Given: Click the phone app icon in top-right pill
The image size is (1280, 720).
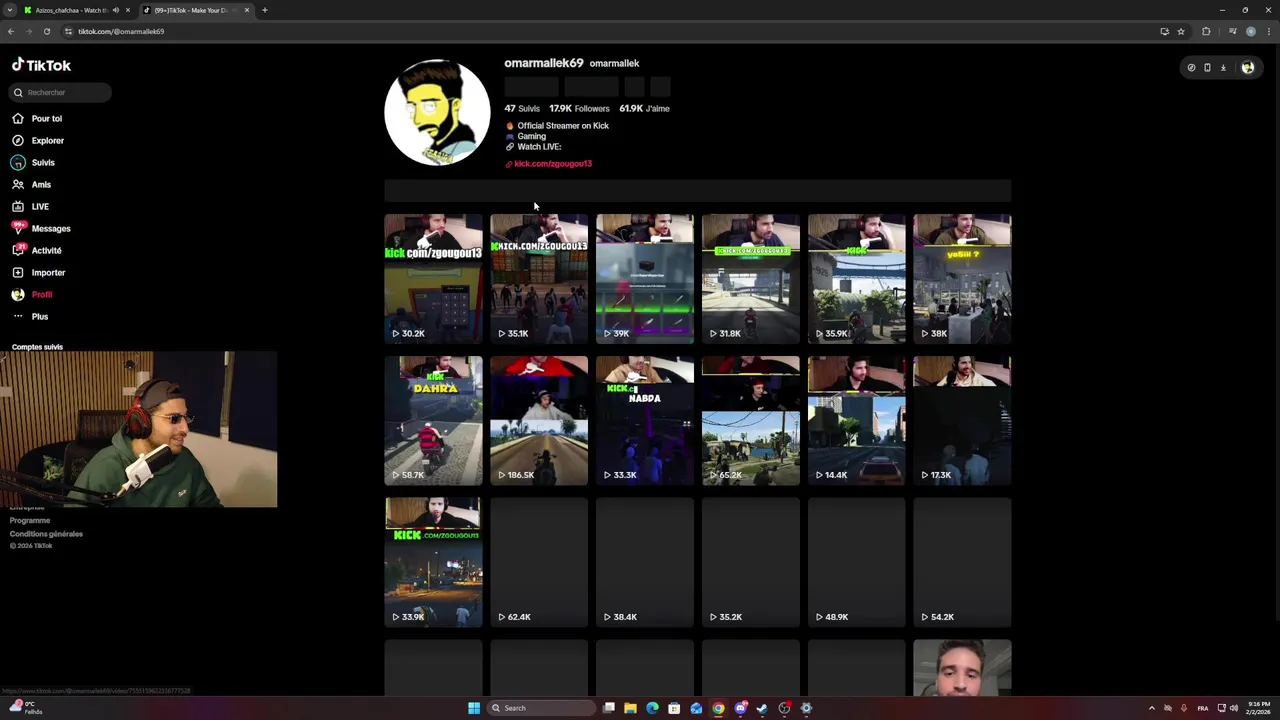Looking at the screenshot, I should click(1207, 68).
